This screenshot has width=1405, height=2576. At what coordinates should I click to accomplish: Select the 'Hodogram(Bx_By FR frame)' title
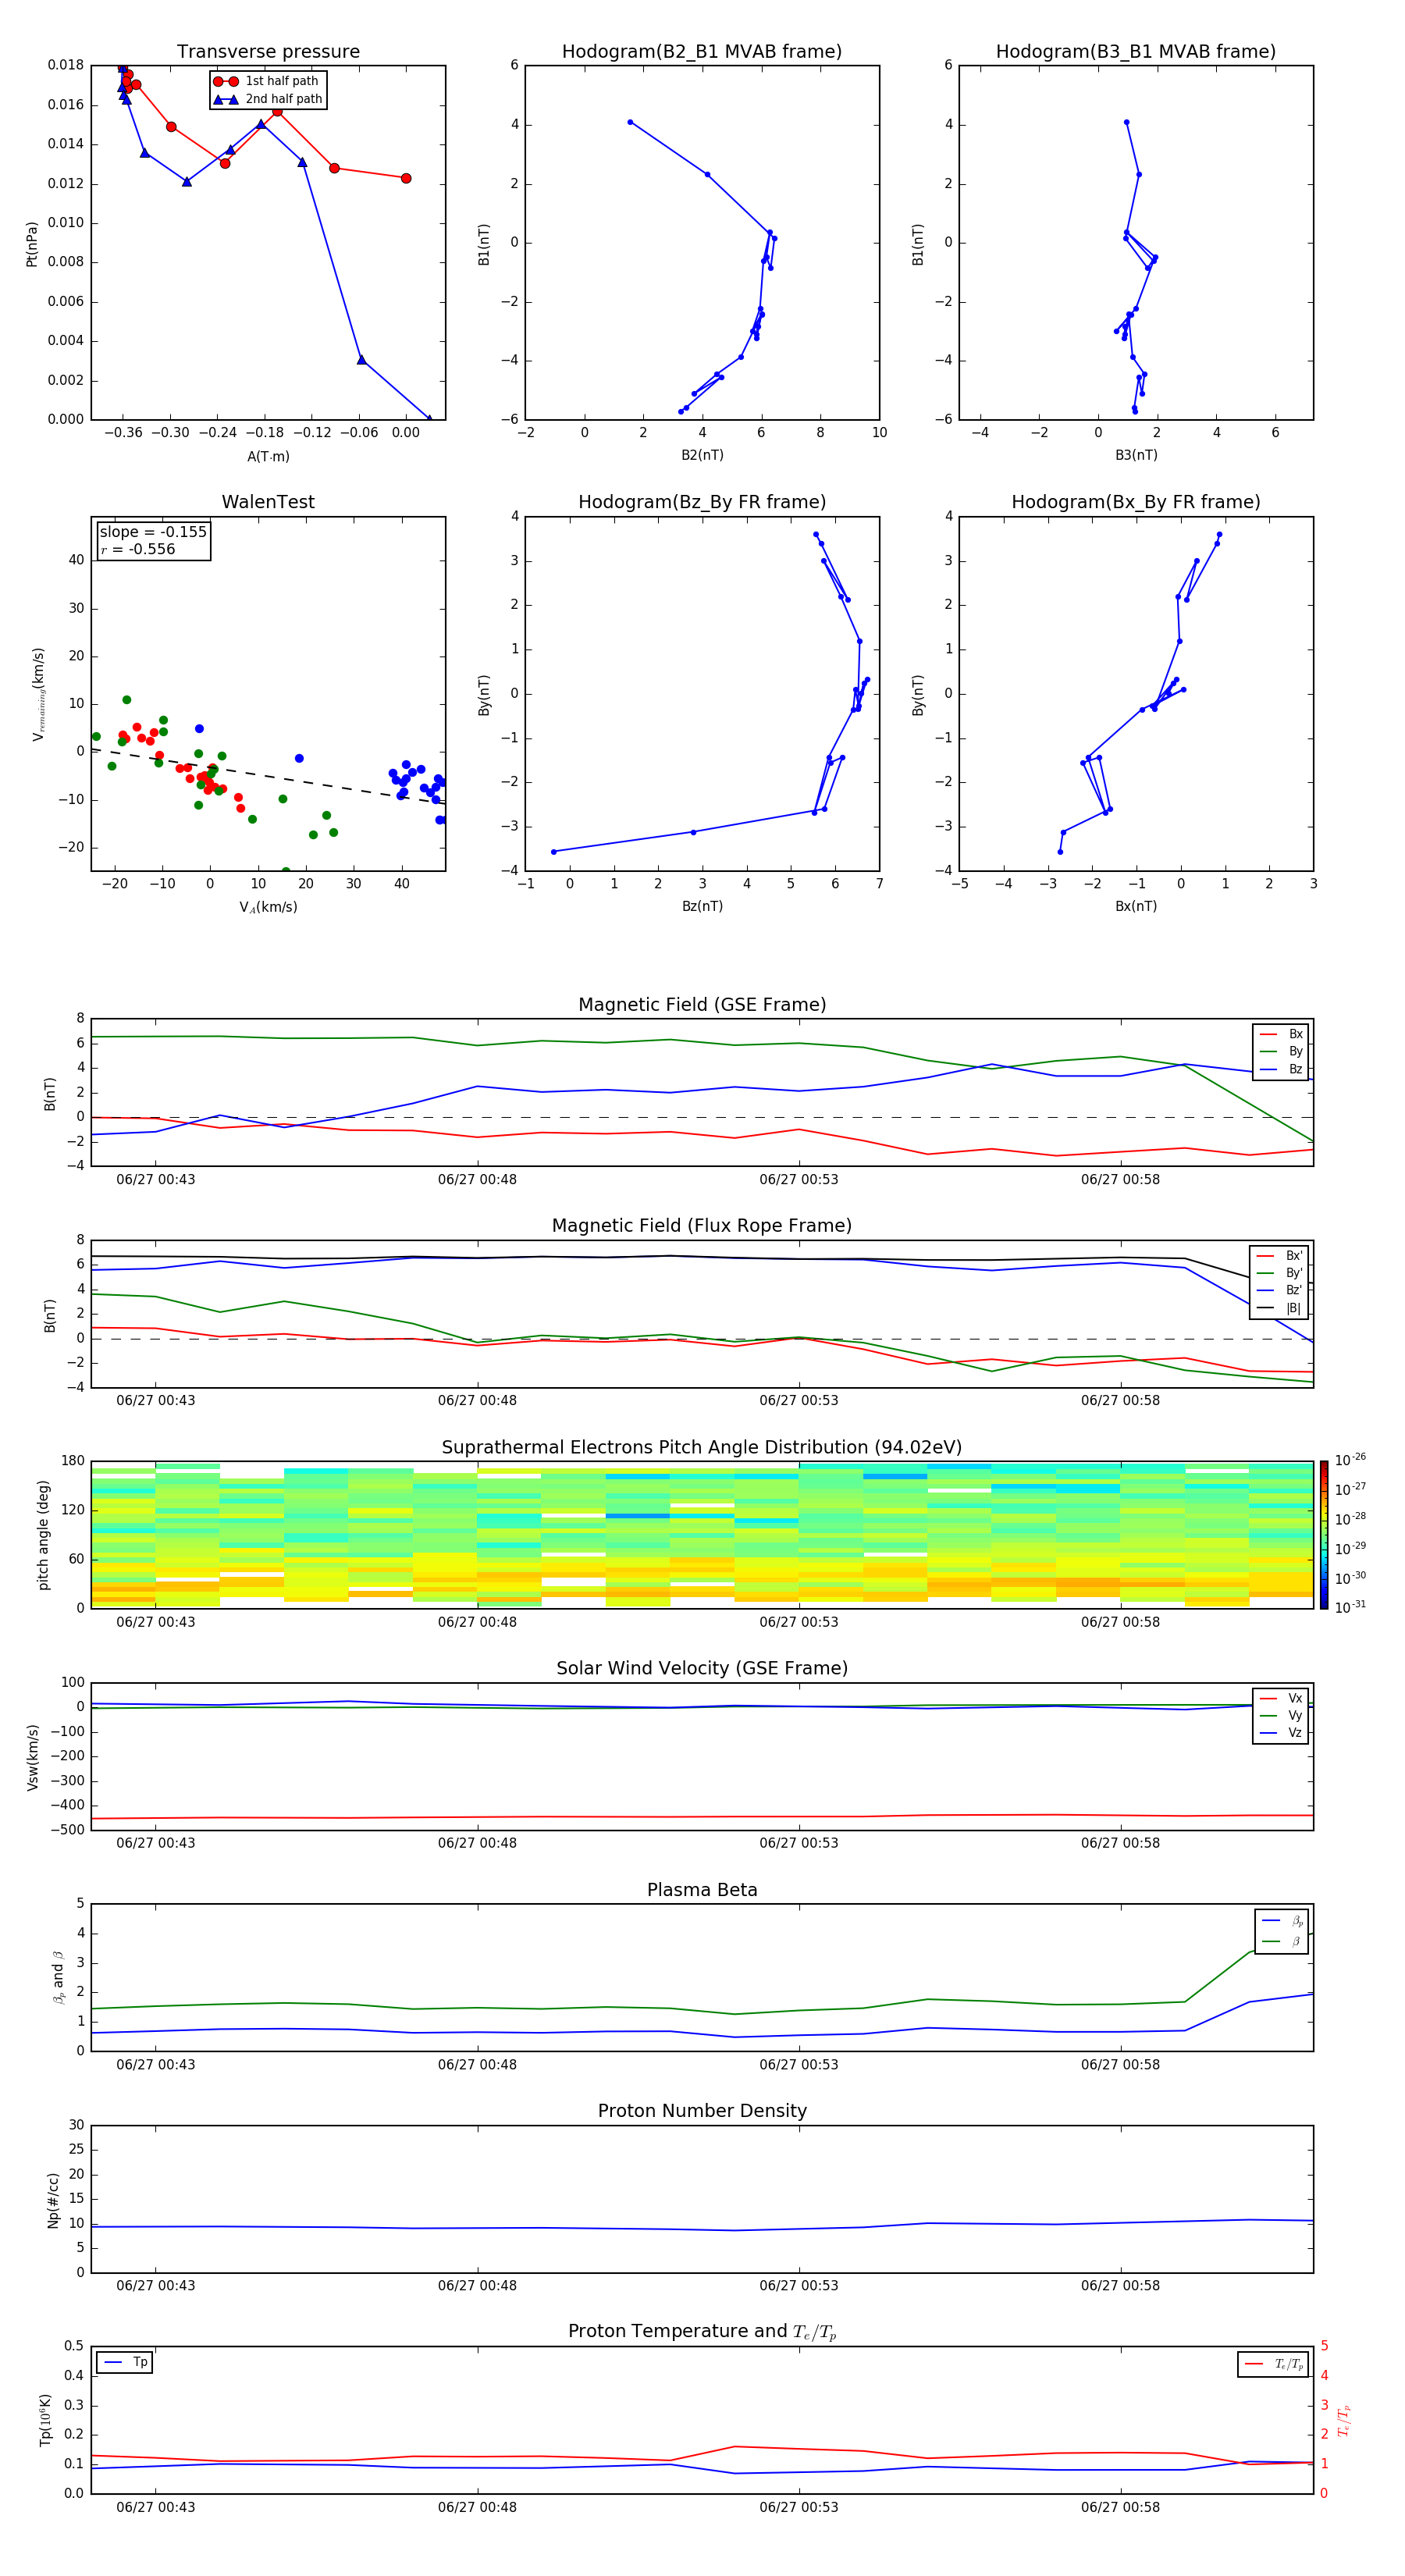pos(1136,502)
